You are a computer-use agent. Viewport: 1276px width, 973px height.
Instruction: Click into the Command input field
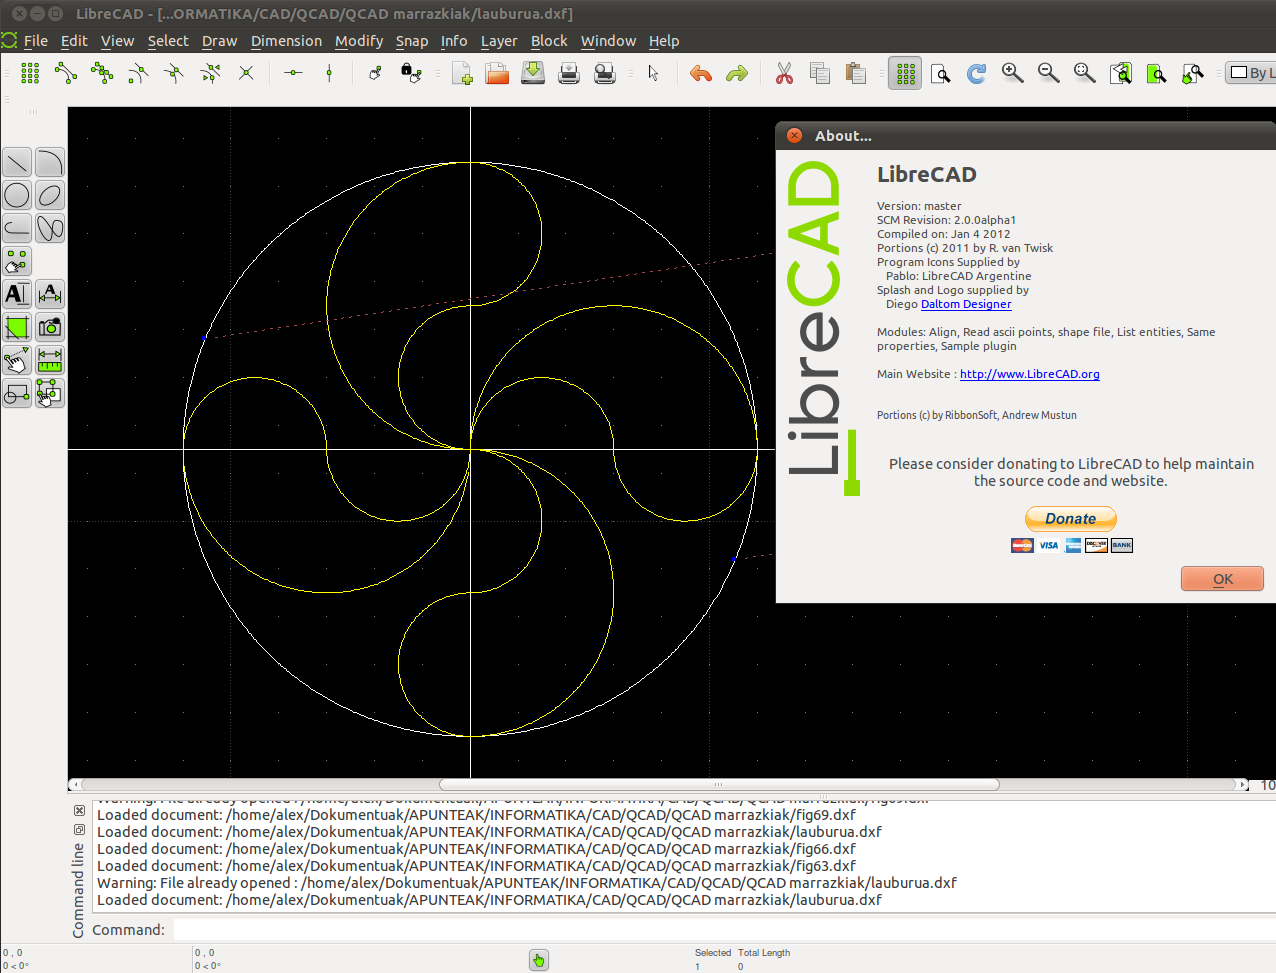click(x=725, y=930)
